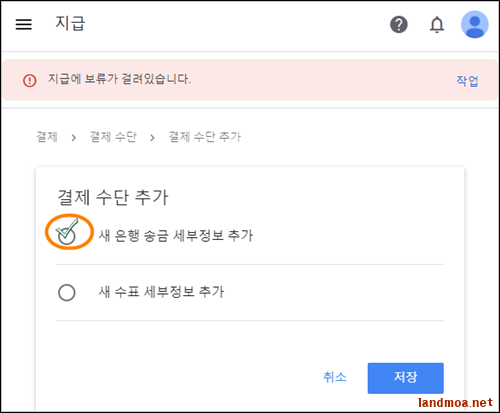Screen dimensions: 500x413
Task: Click the chevron after the 결제 수단 breadcrumb
Action: (x=152, y=137)
